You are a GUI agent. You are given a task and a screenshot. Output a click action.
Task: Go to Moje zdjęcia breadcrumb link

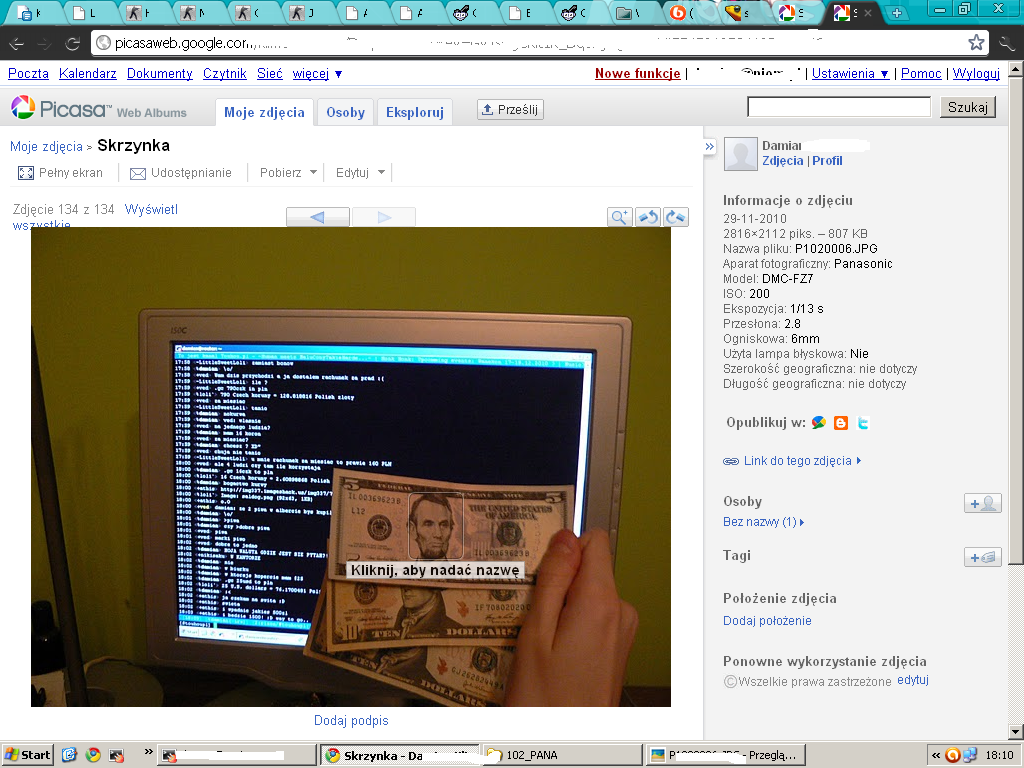tap(46, 146)
